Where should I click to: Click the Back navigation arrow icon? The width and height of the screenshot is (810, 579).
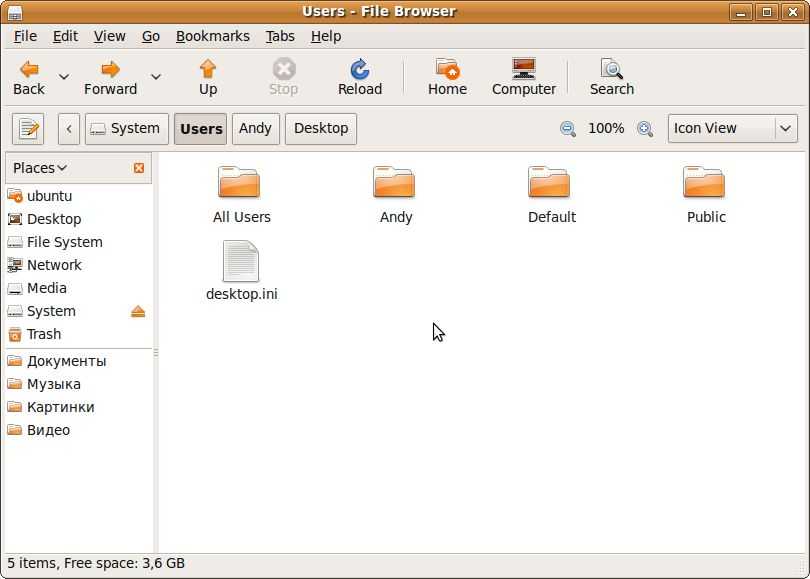tap(29, 69)
